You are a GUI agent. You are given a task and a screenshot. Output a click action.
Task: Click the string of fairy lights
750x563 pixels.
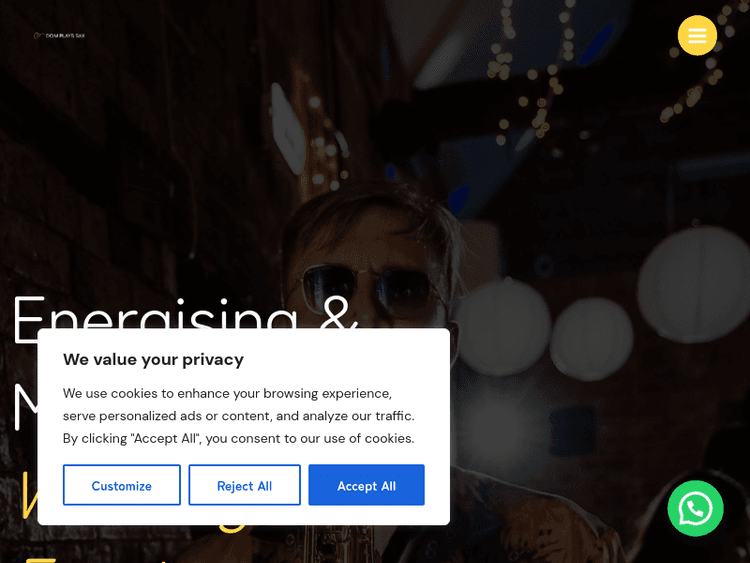coord(529,72)
